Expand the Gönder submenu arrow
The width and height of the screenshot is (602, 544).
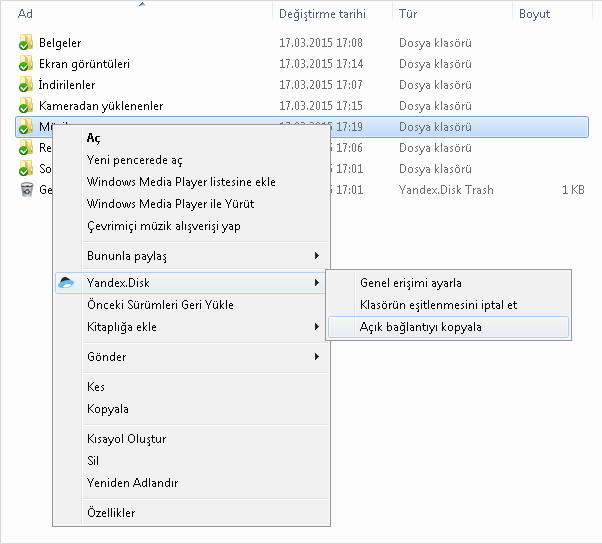coord(317,357)
